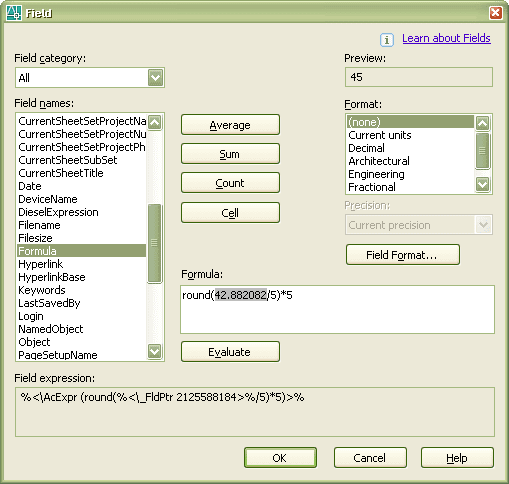This screenshot has height=484, width=509.
Task: Click the Cell button
Action: tap(230, 213)
